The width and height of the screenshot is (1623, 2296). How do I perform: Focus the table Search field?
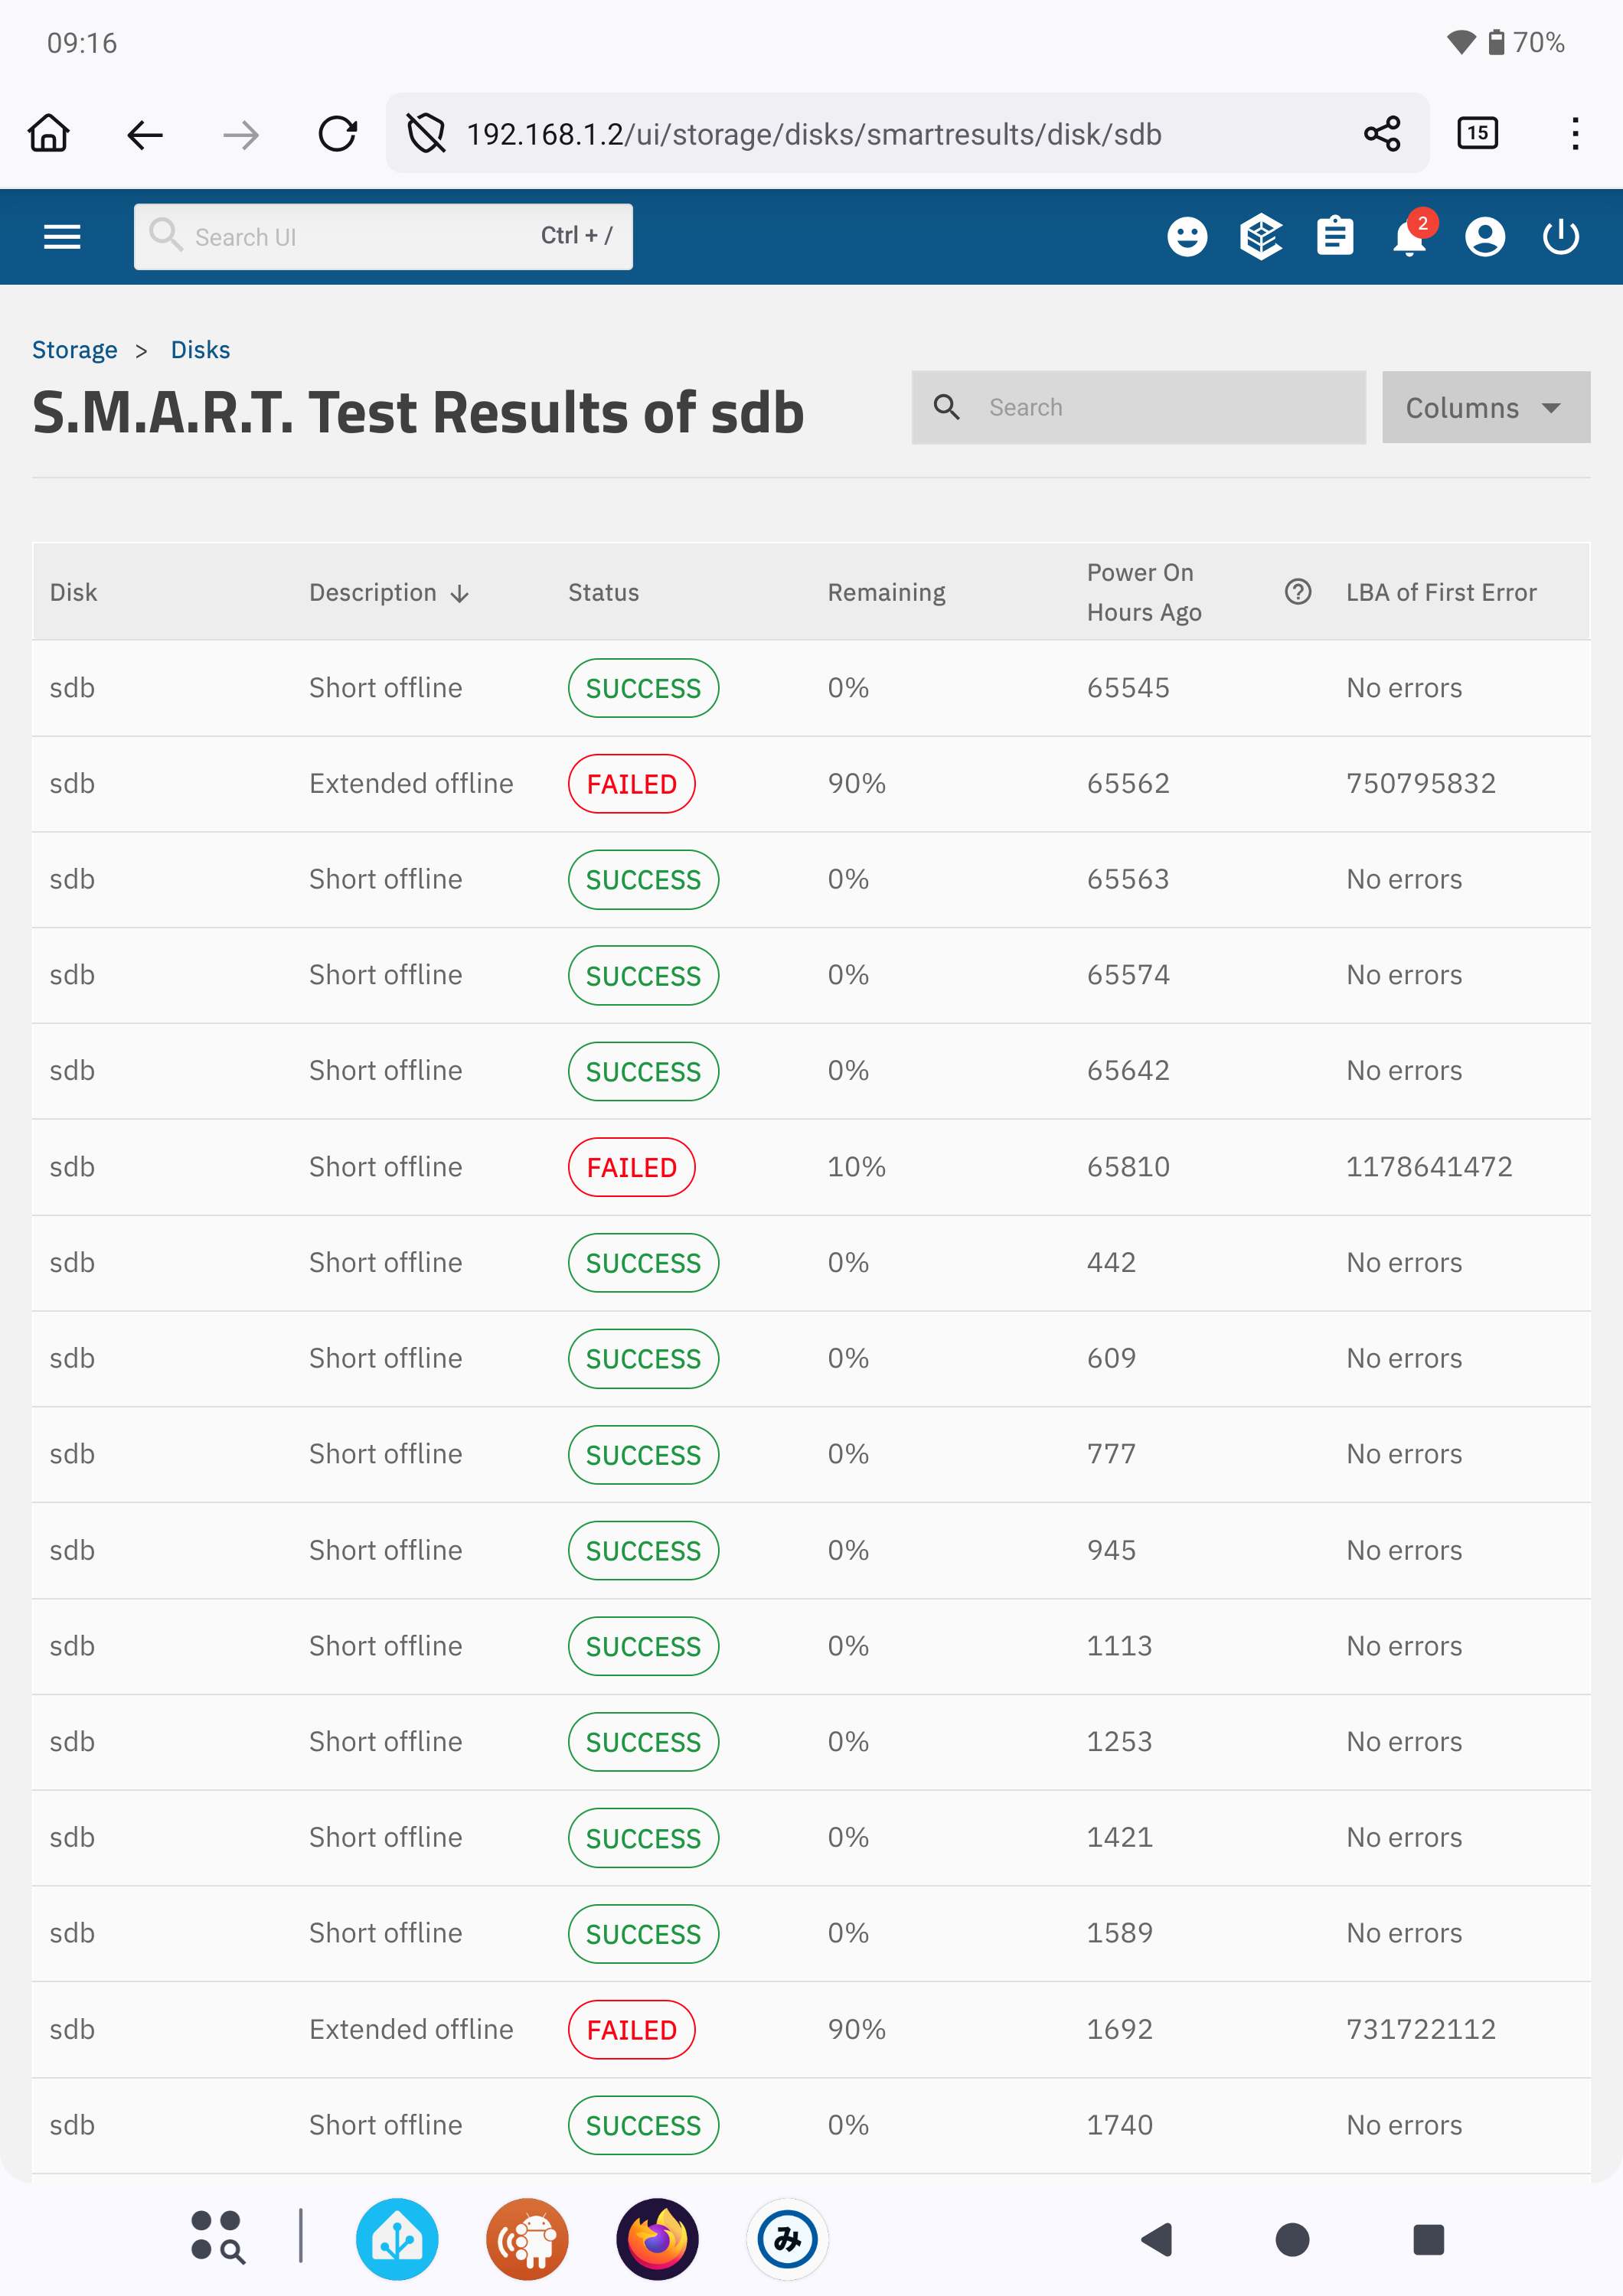pos(1160,407)
